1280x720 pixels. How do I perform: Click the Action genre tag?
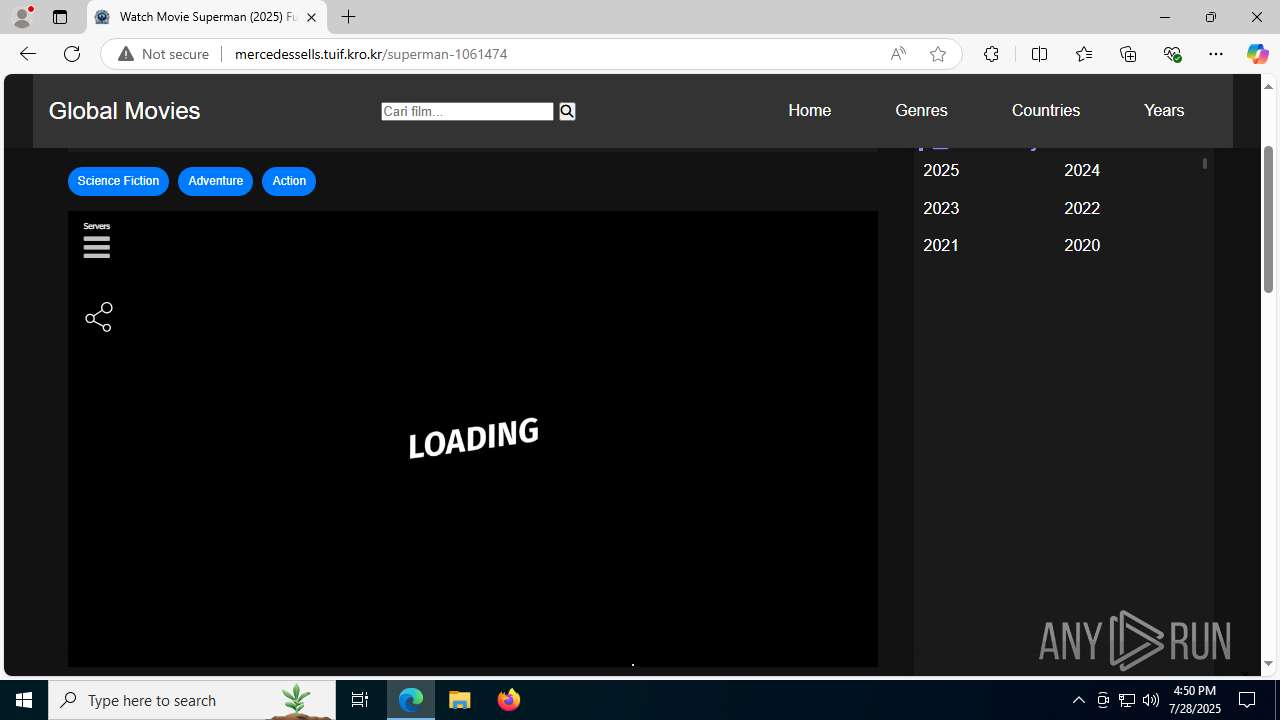pyautogui.click(x=289, y=181)
